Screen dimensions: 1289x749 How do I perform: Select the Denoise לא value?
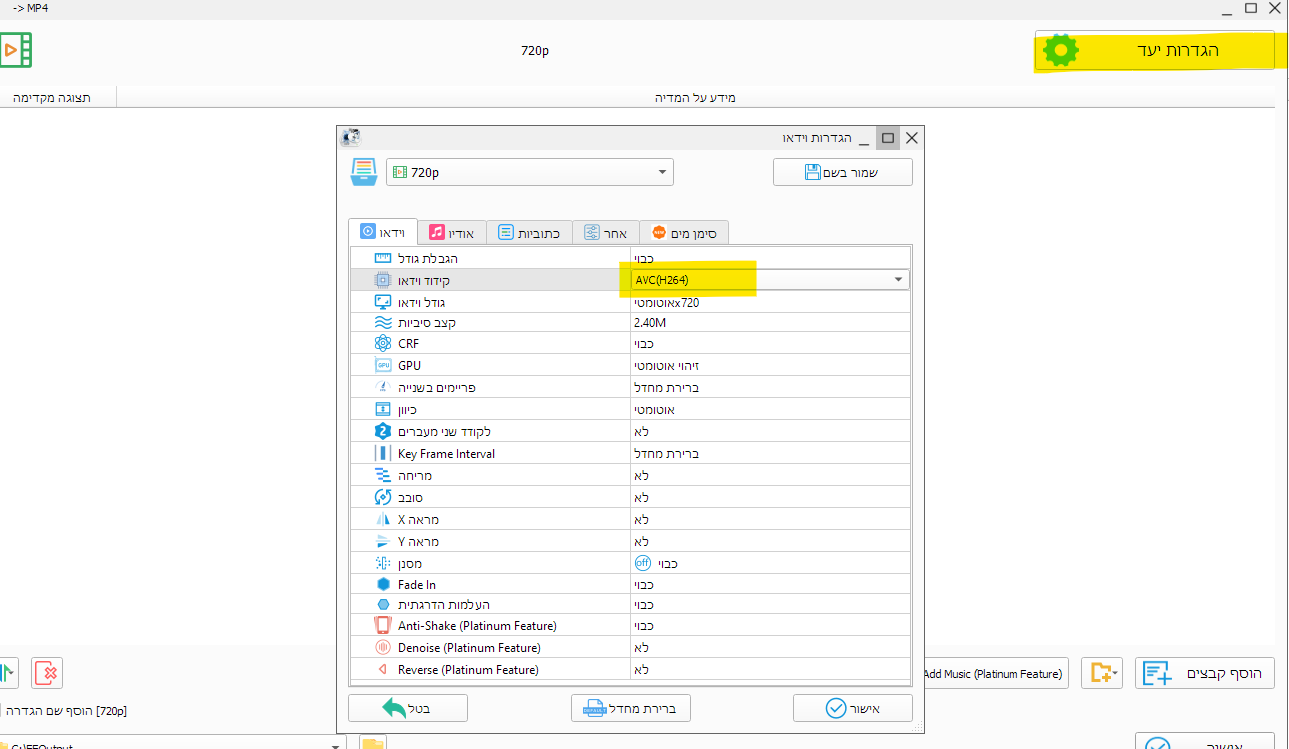pyautogui.click(x=770, y=648)
